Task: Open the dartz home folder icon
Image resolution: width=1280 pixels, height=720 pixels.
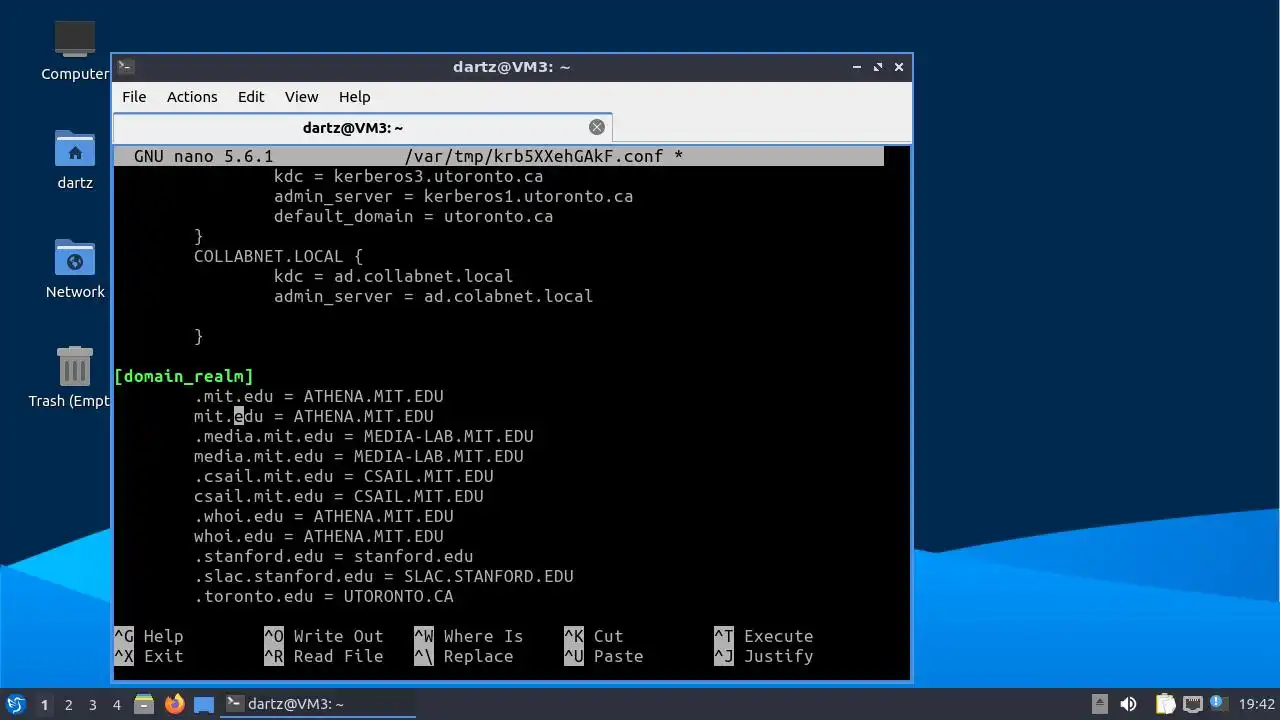Action: (75, 160)
